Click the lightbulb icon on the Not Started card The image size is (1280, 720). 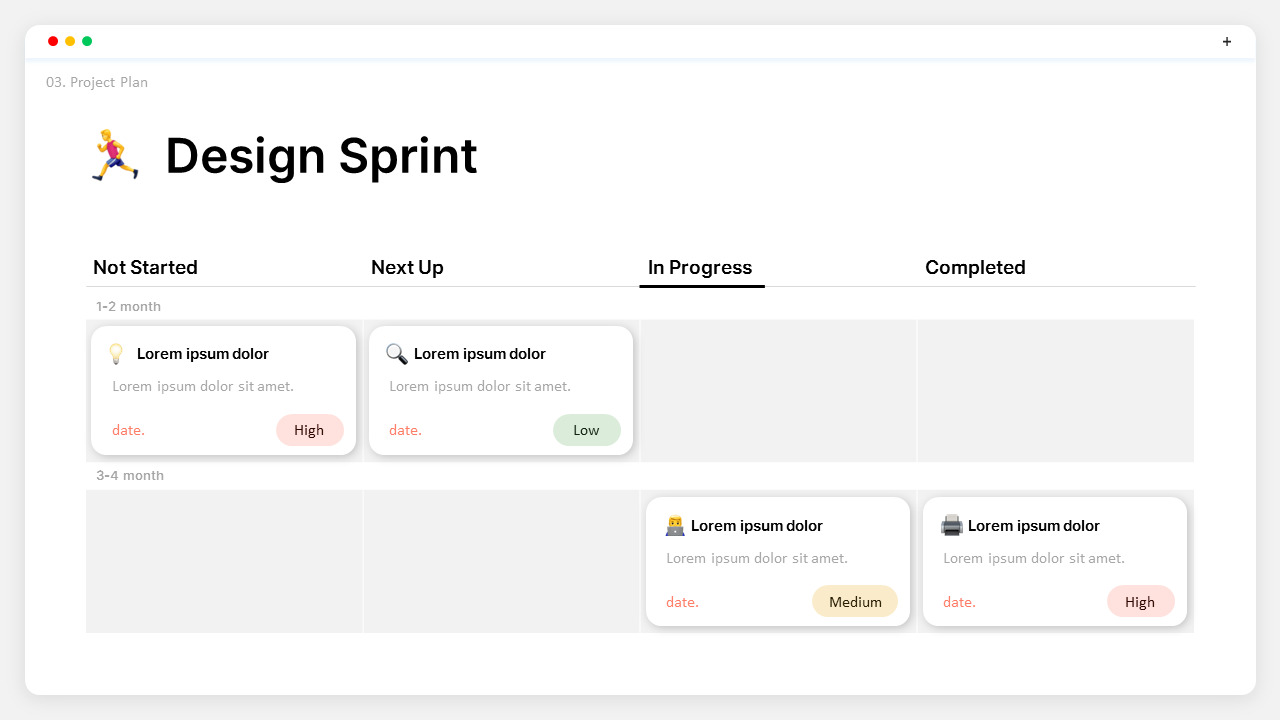click(x=116, y=354)
